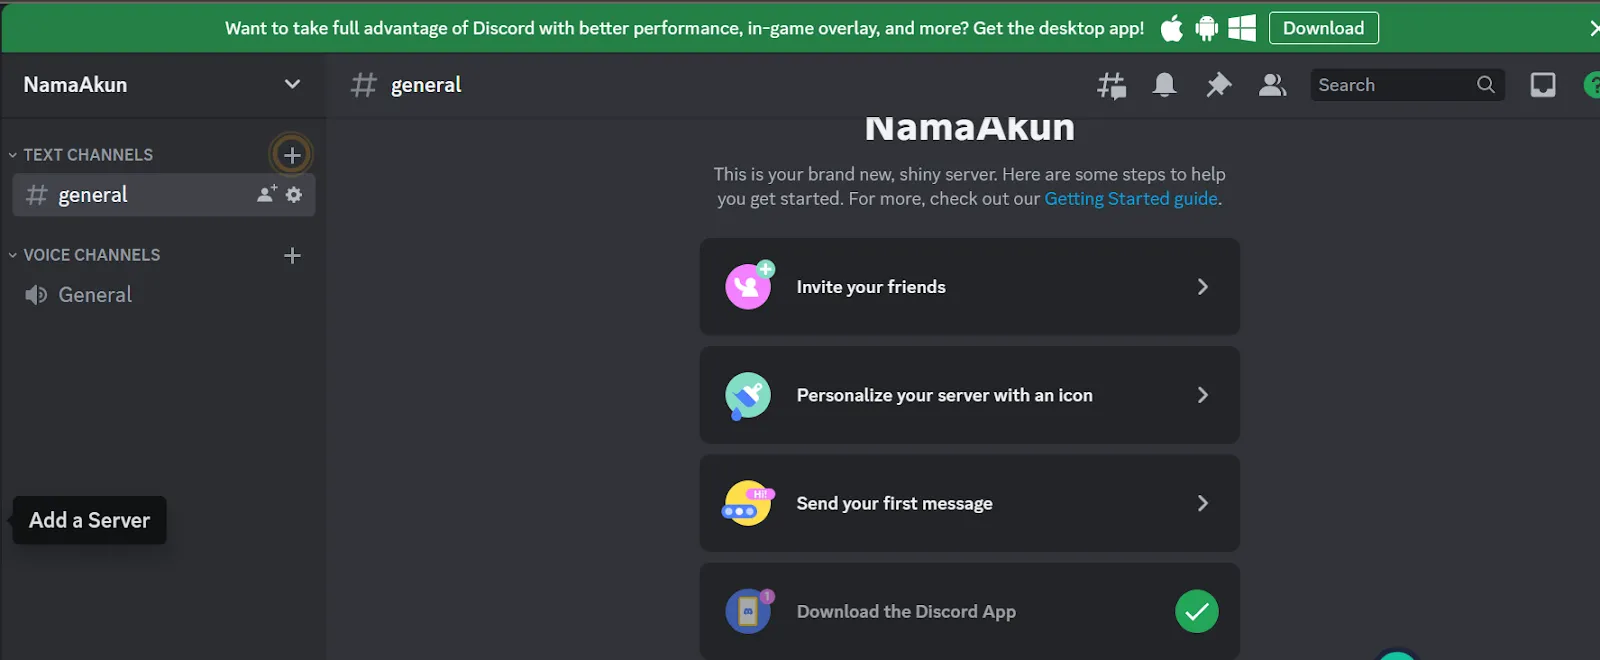Open the Getting Started guide link

tap(1130, 199)
